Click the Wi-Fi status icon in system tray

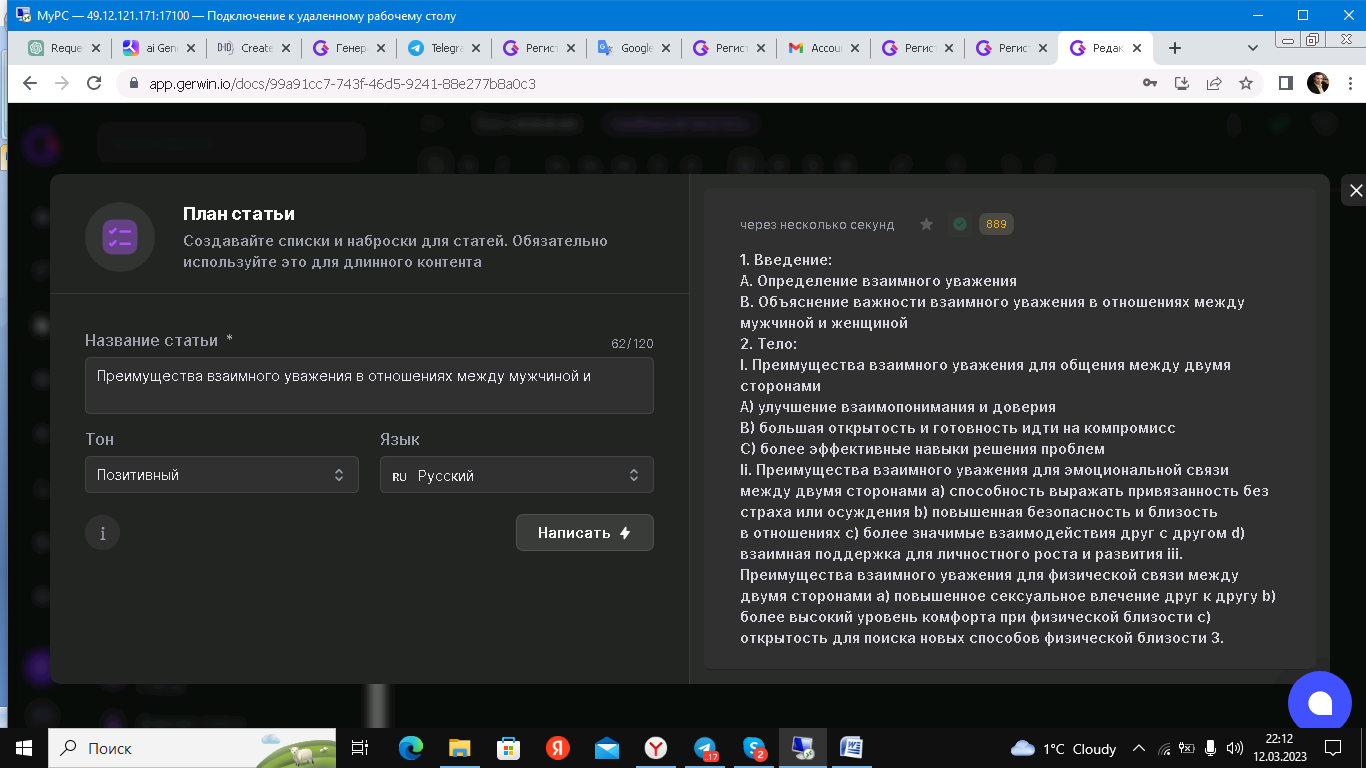tap(1166, 749)
